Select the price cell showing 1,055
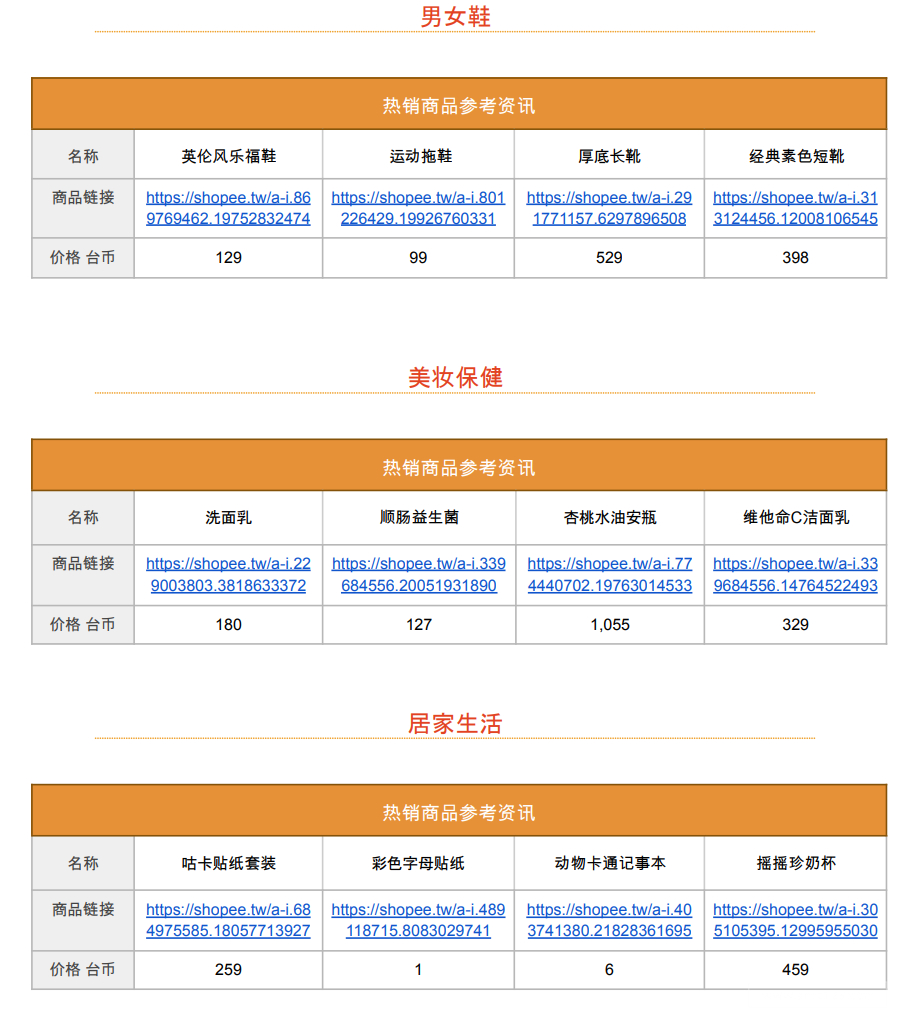This screenshot has width=908, height=1028. pyautogui.click(x=607, y=625)
